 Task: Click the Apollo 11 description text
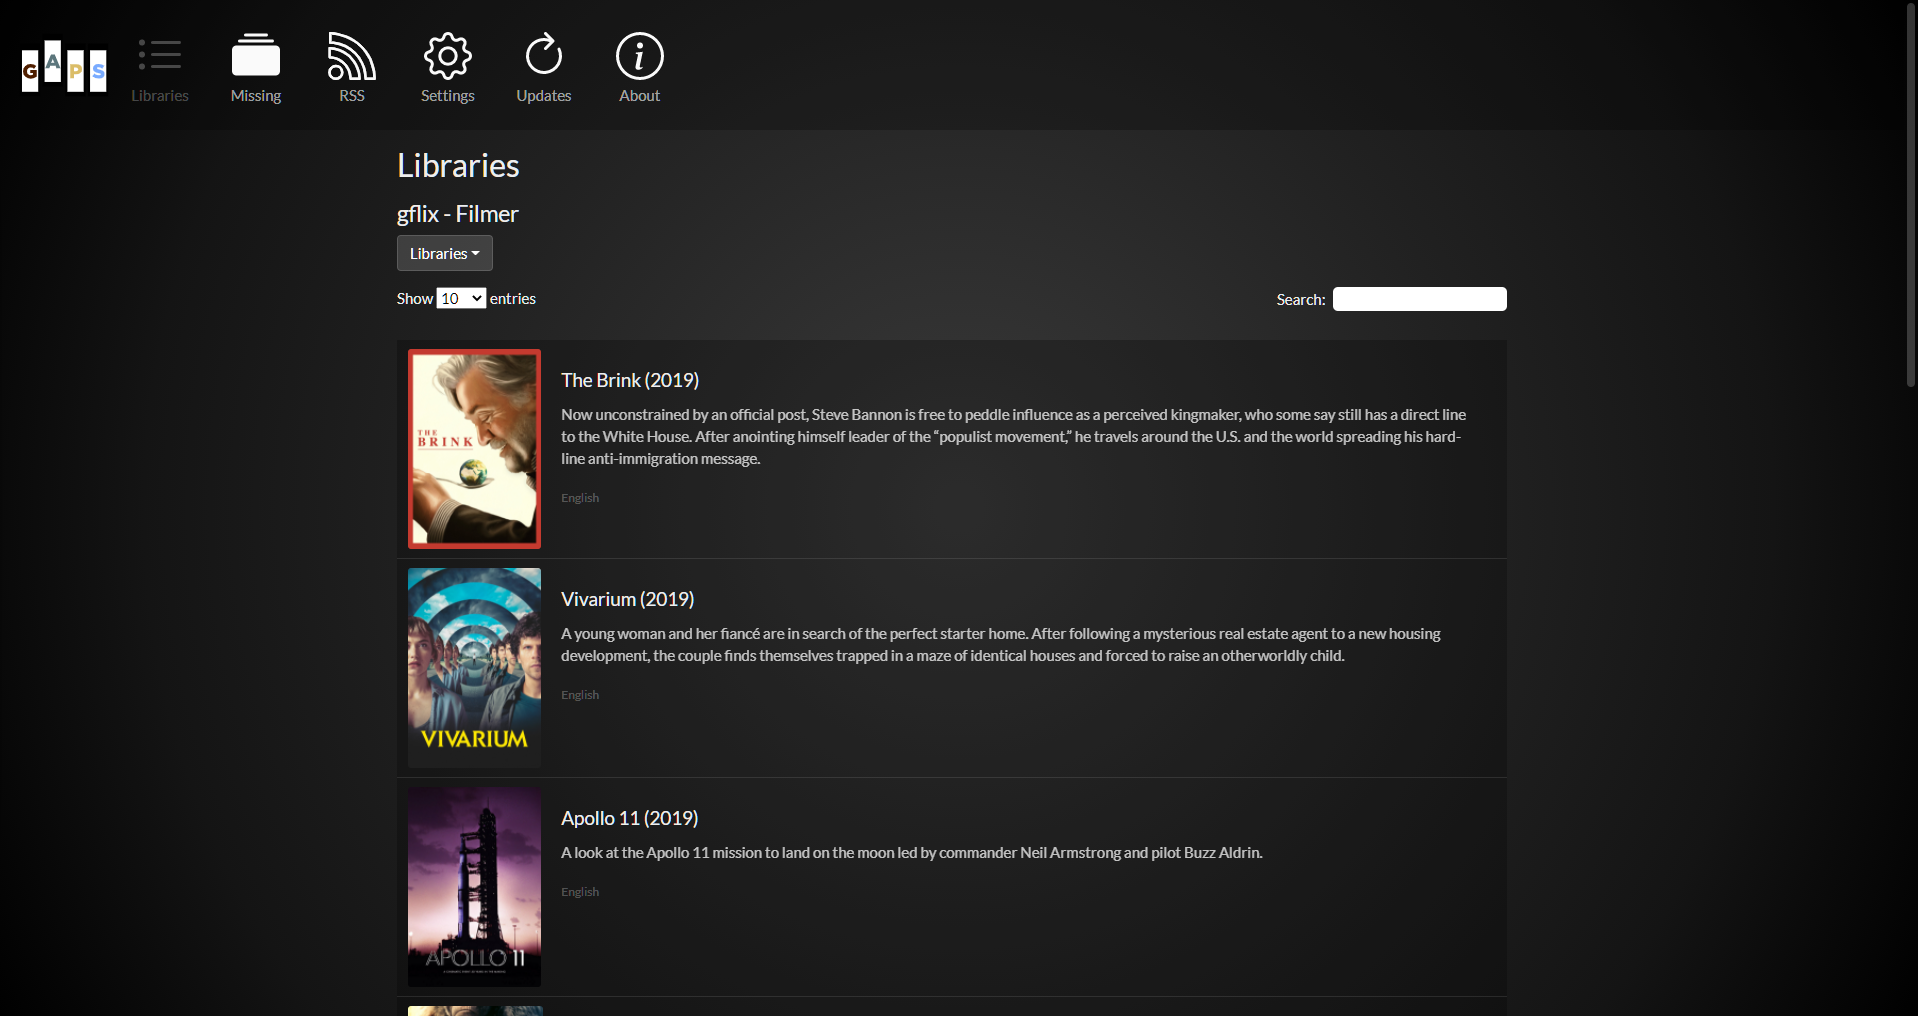[911, 853]
